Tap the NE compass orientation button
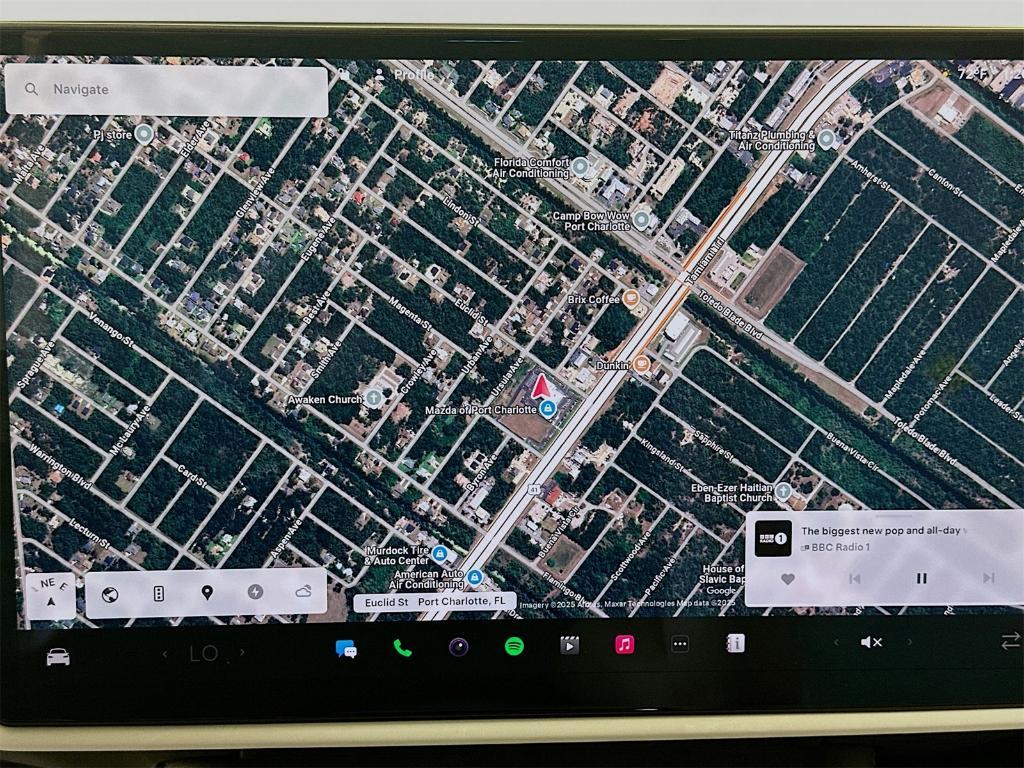This screenshot has height=768, width=1024. (51, 595)
